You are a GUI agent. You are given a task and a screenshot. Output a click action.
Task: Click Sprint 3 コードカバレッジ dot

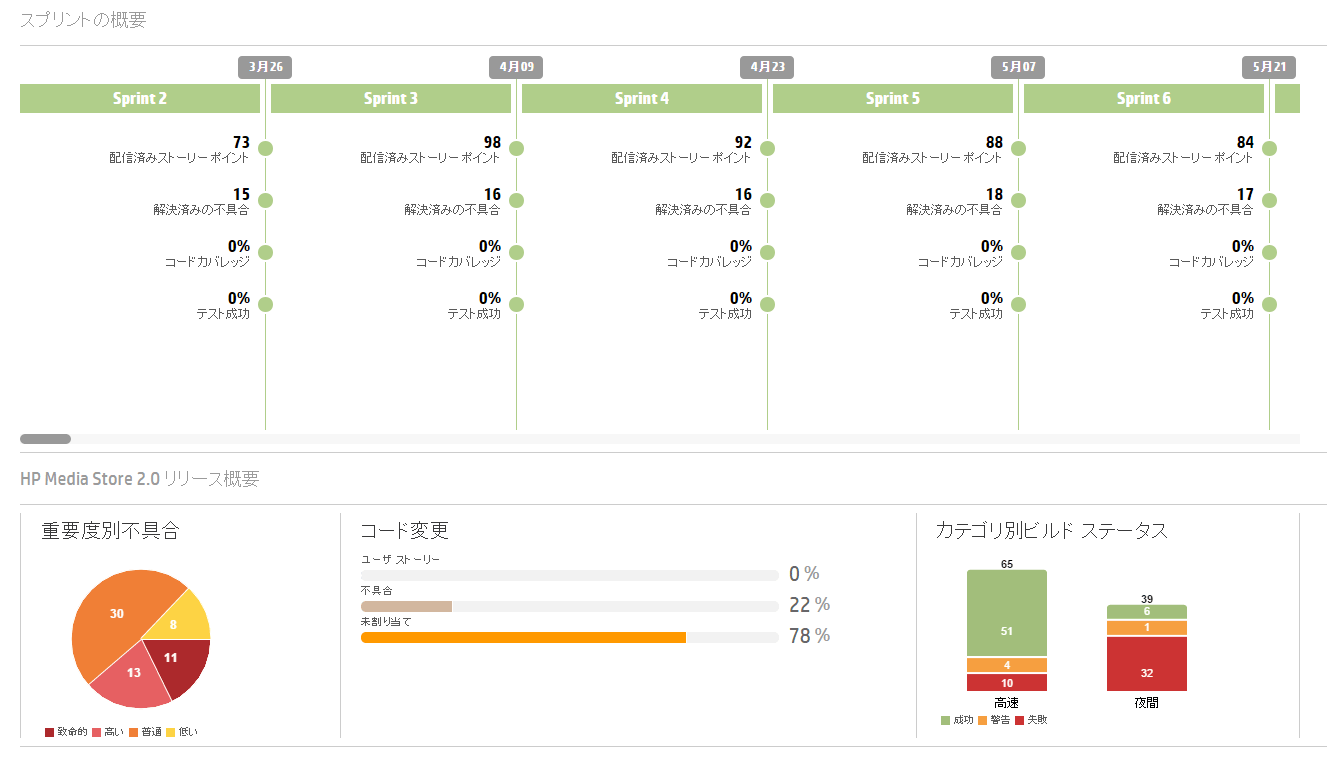coord(516,252)
